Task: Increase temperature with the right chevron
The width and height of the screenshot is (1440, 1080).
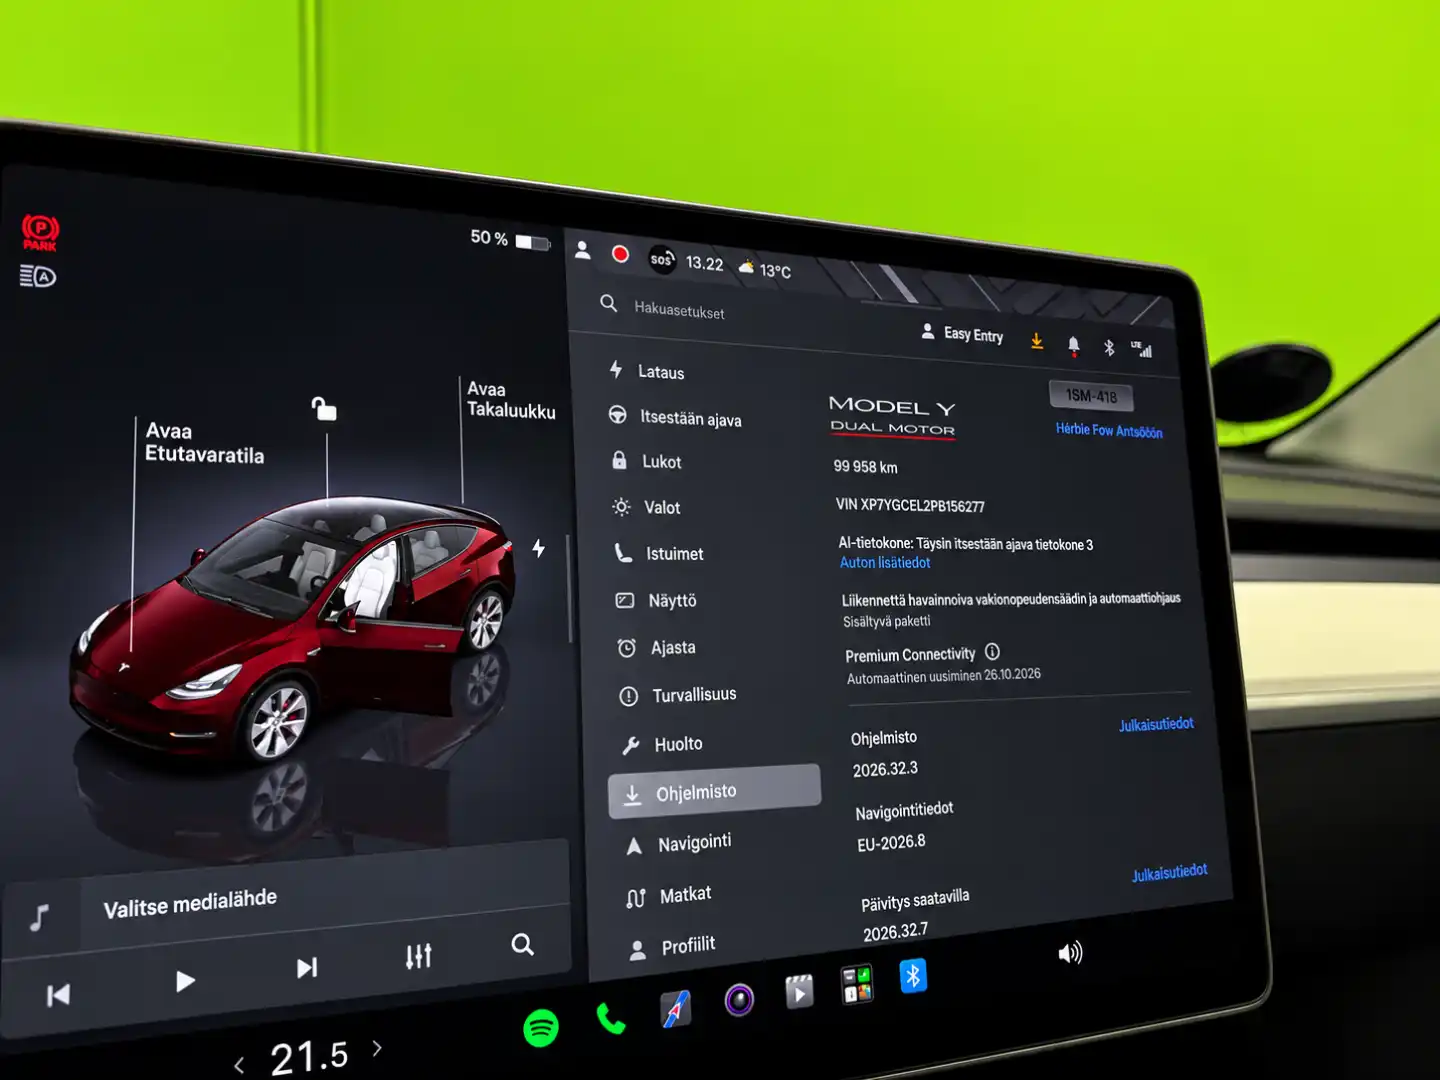Action: point(377,1048)
